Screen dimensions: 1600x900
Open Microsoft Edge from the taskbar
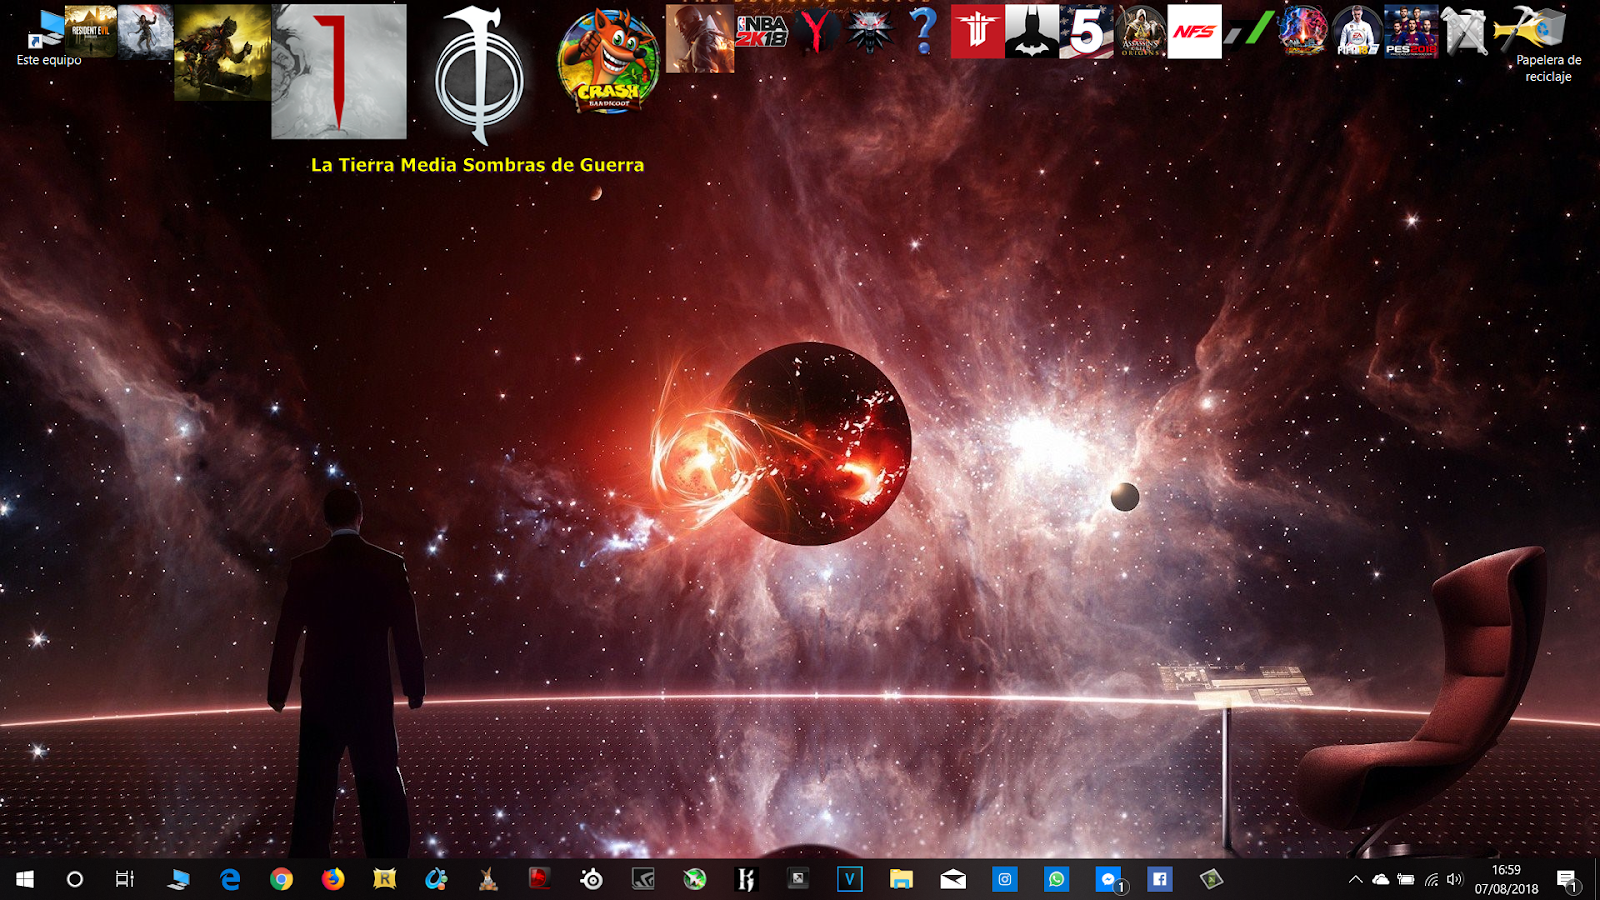[230, 879]
